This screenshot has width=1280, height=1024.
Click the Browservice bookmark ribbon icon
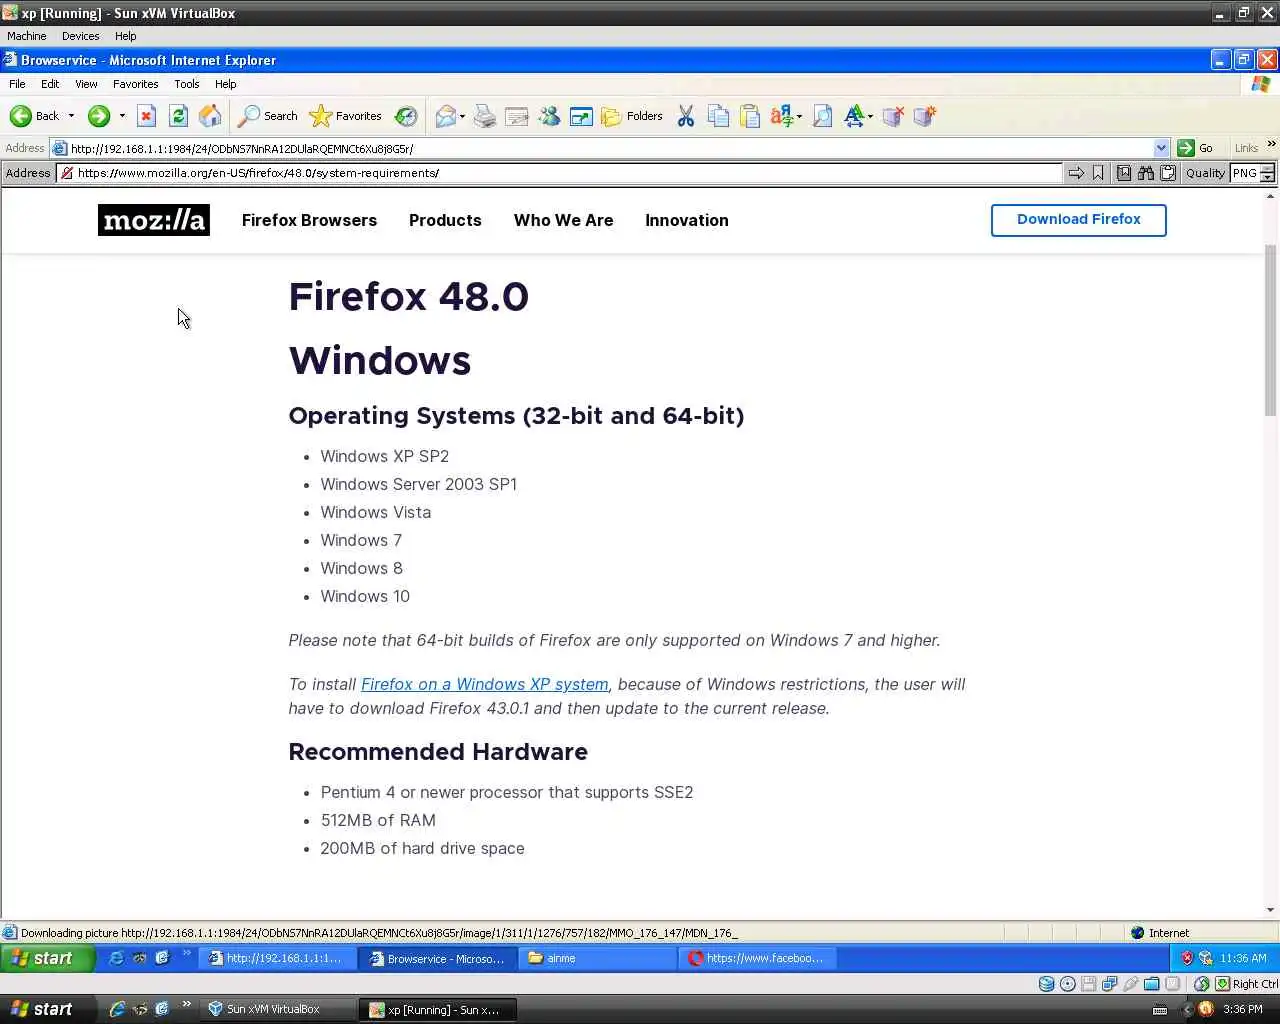[x=1098, y=173]
